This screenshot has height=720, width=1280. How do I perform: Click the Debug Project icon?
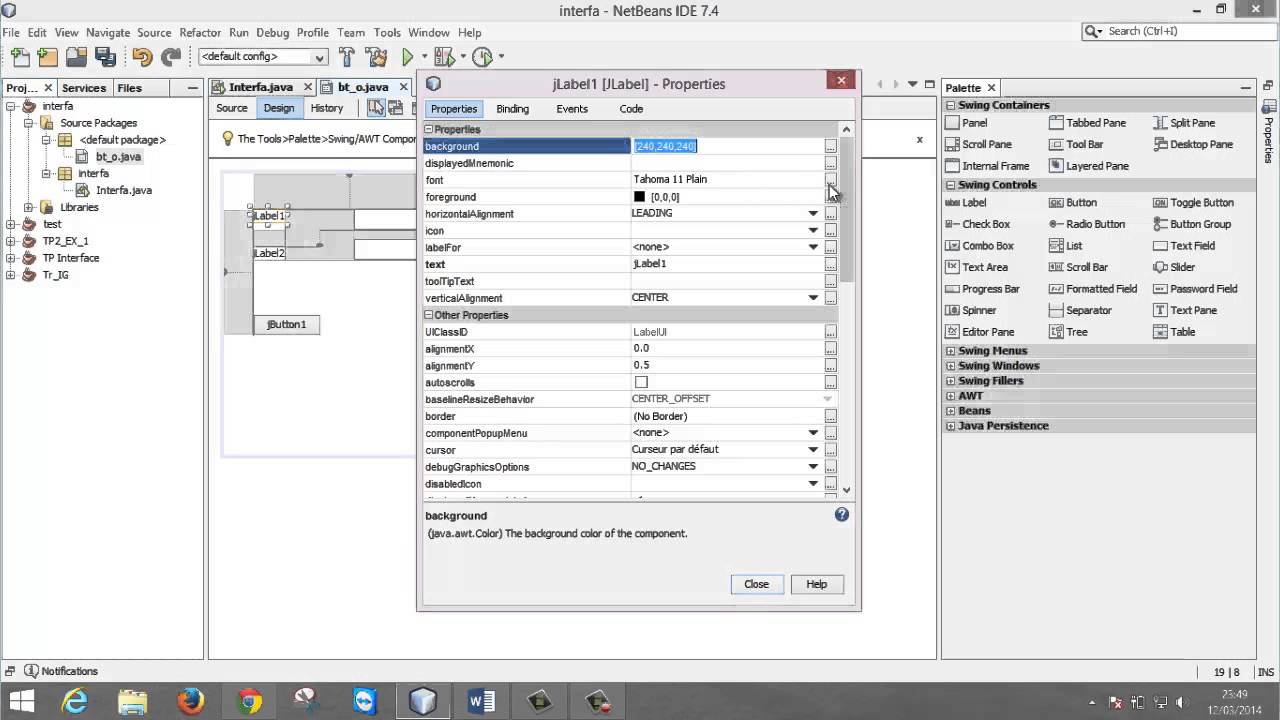click(x=444, y=57)
